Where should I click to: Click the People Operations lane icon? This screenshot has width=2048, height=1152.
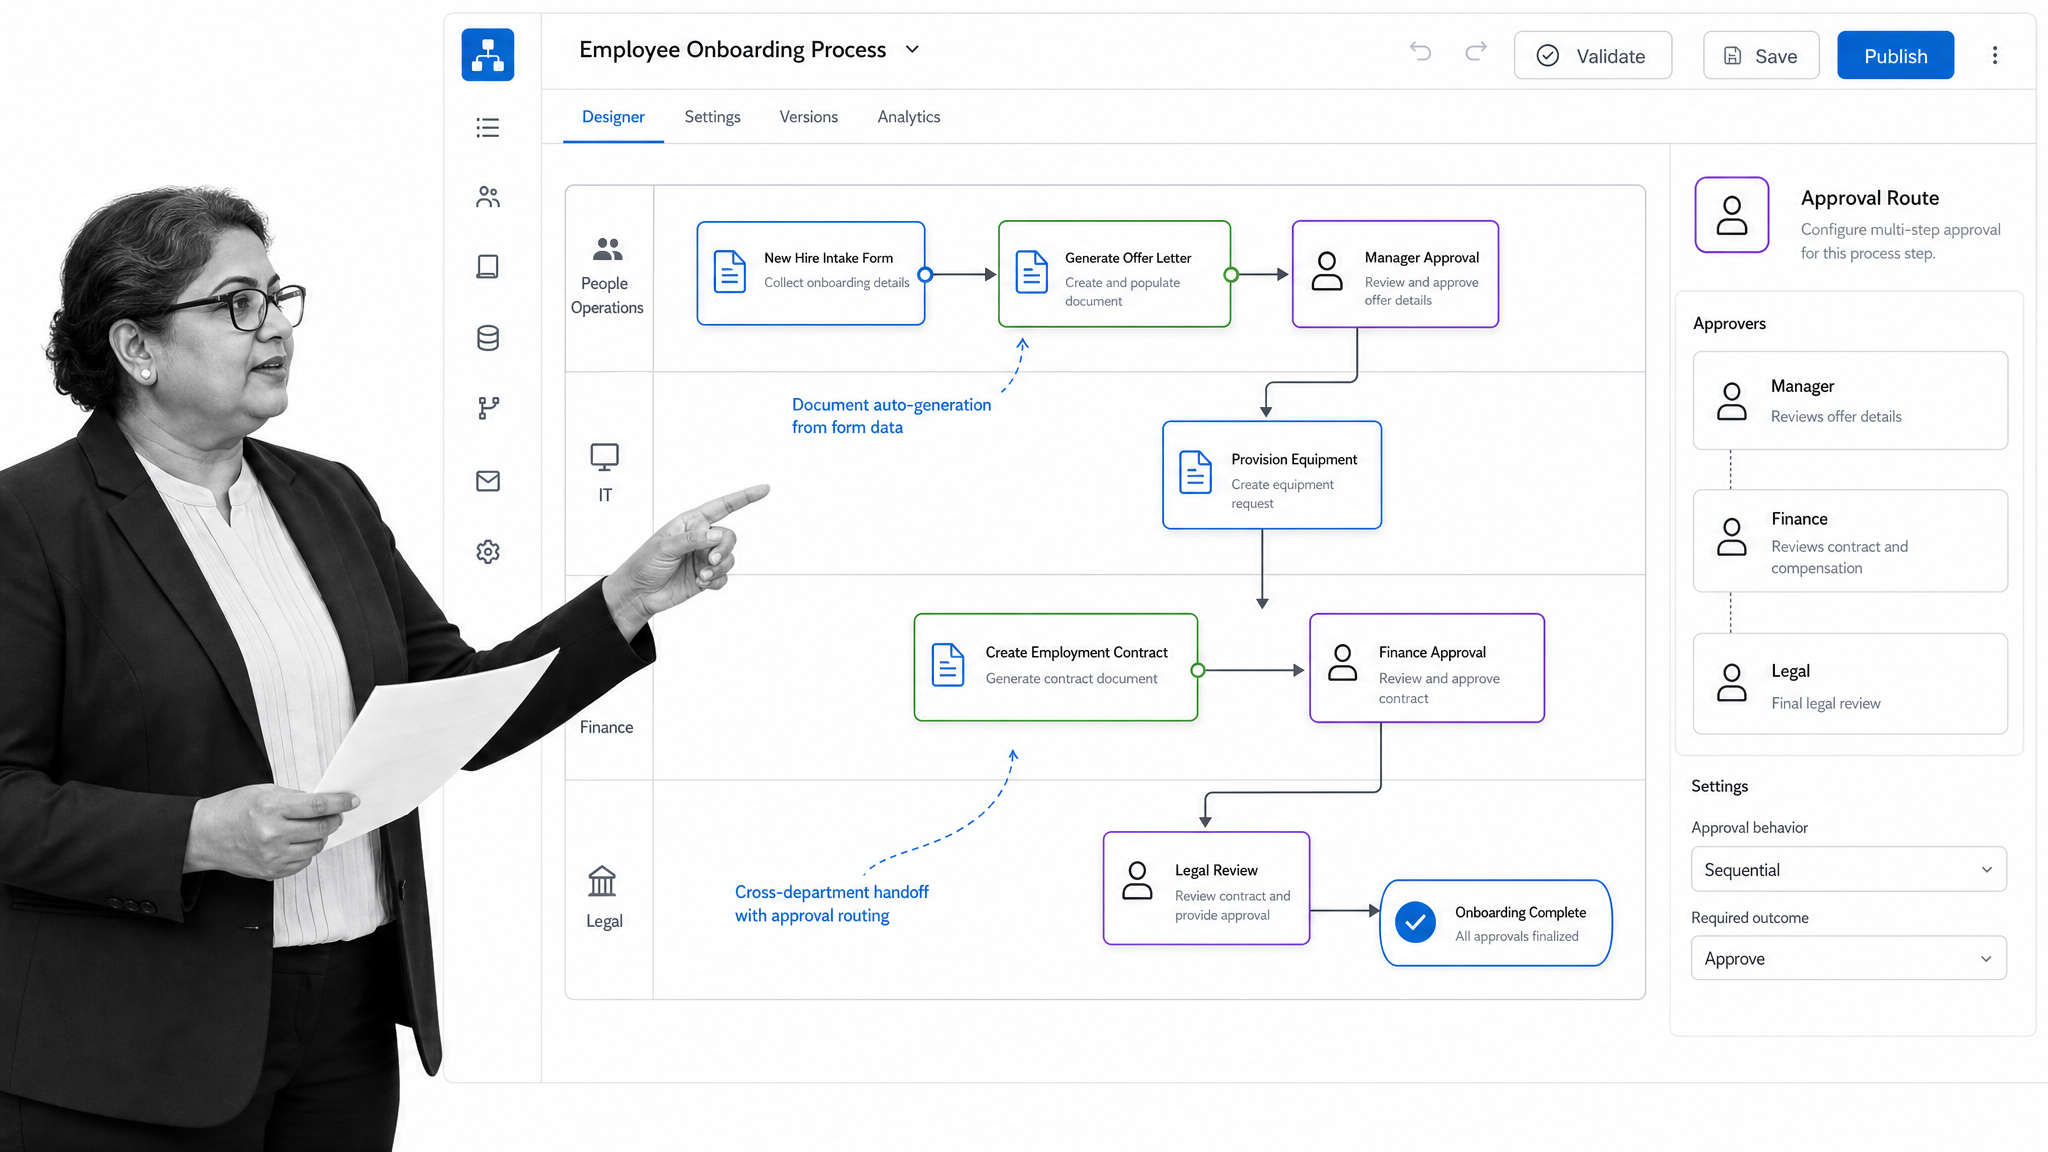(x=607, y=248)
